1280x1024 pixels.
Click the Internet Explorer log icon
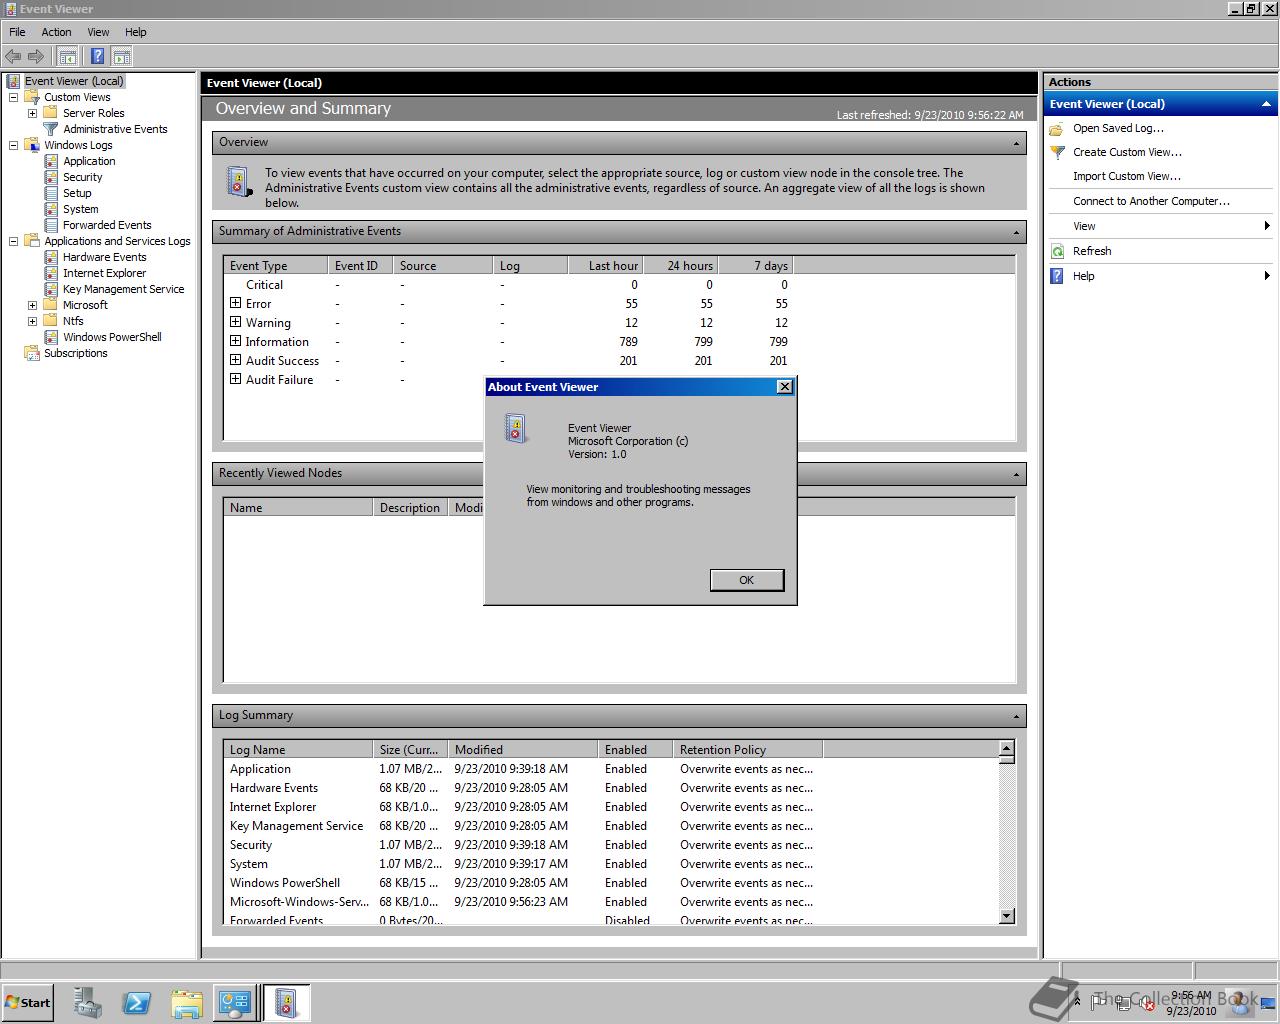[x=51, y=273]
